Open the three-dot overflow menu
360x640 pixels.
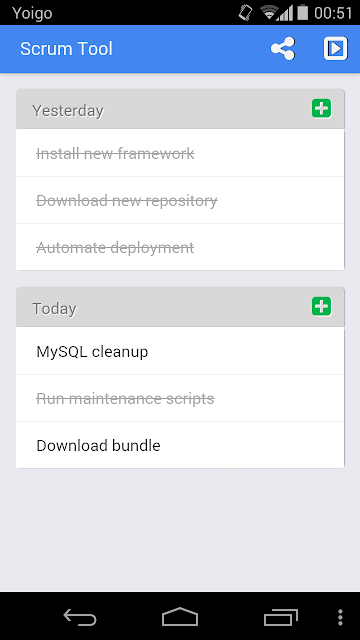pyautogui.click(x=340, y=617)
